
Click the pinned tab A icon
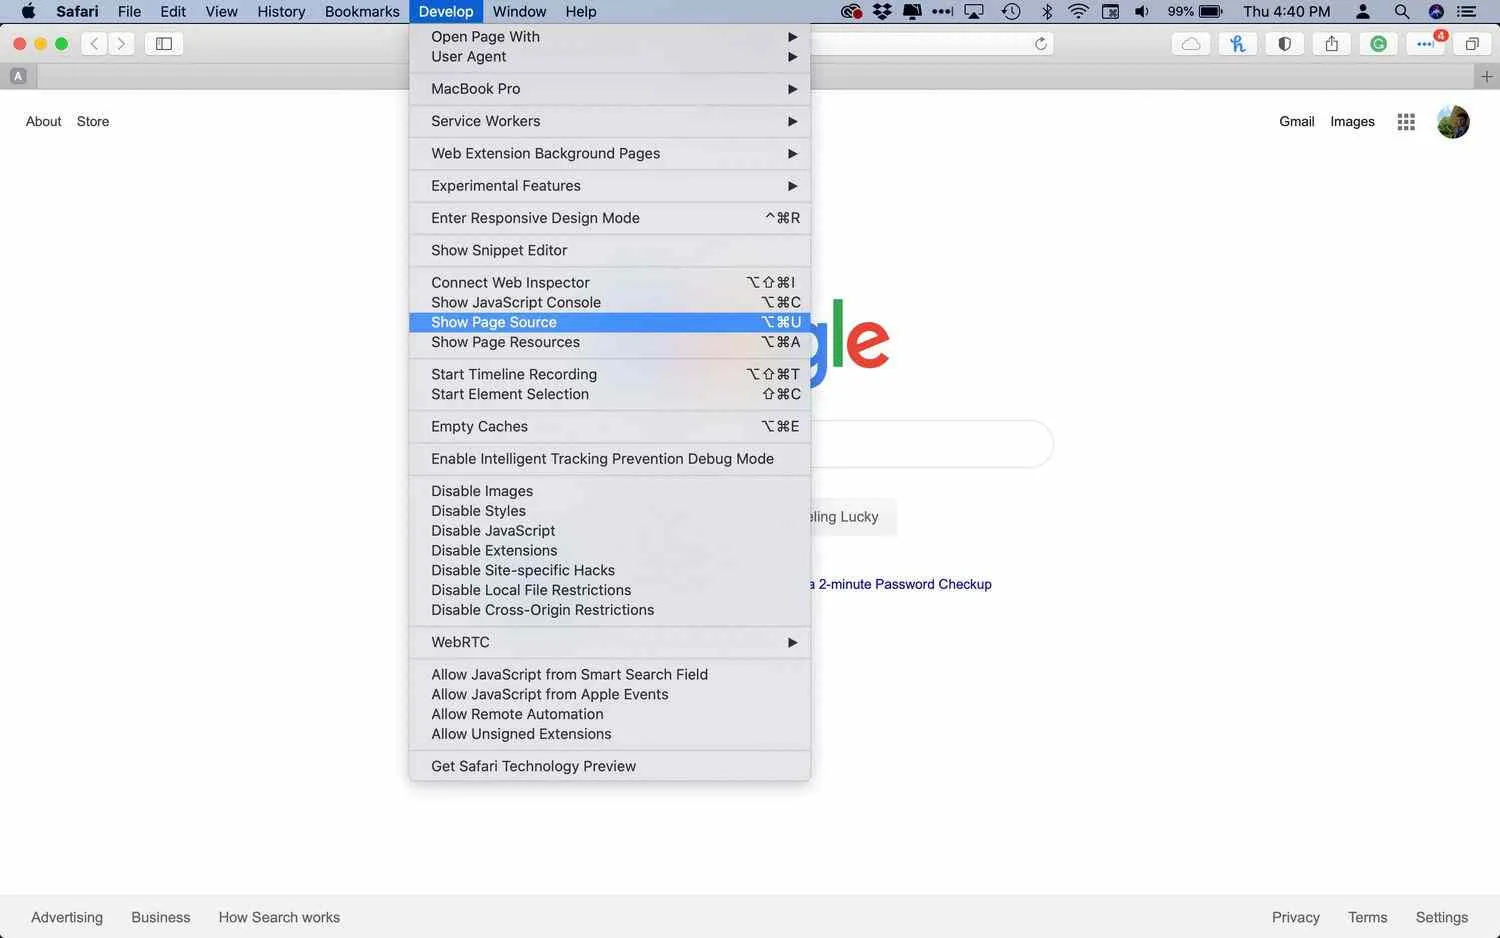18,76
